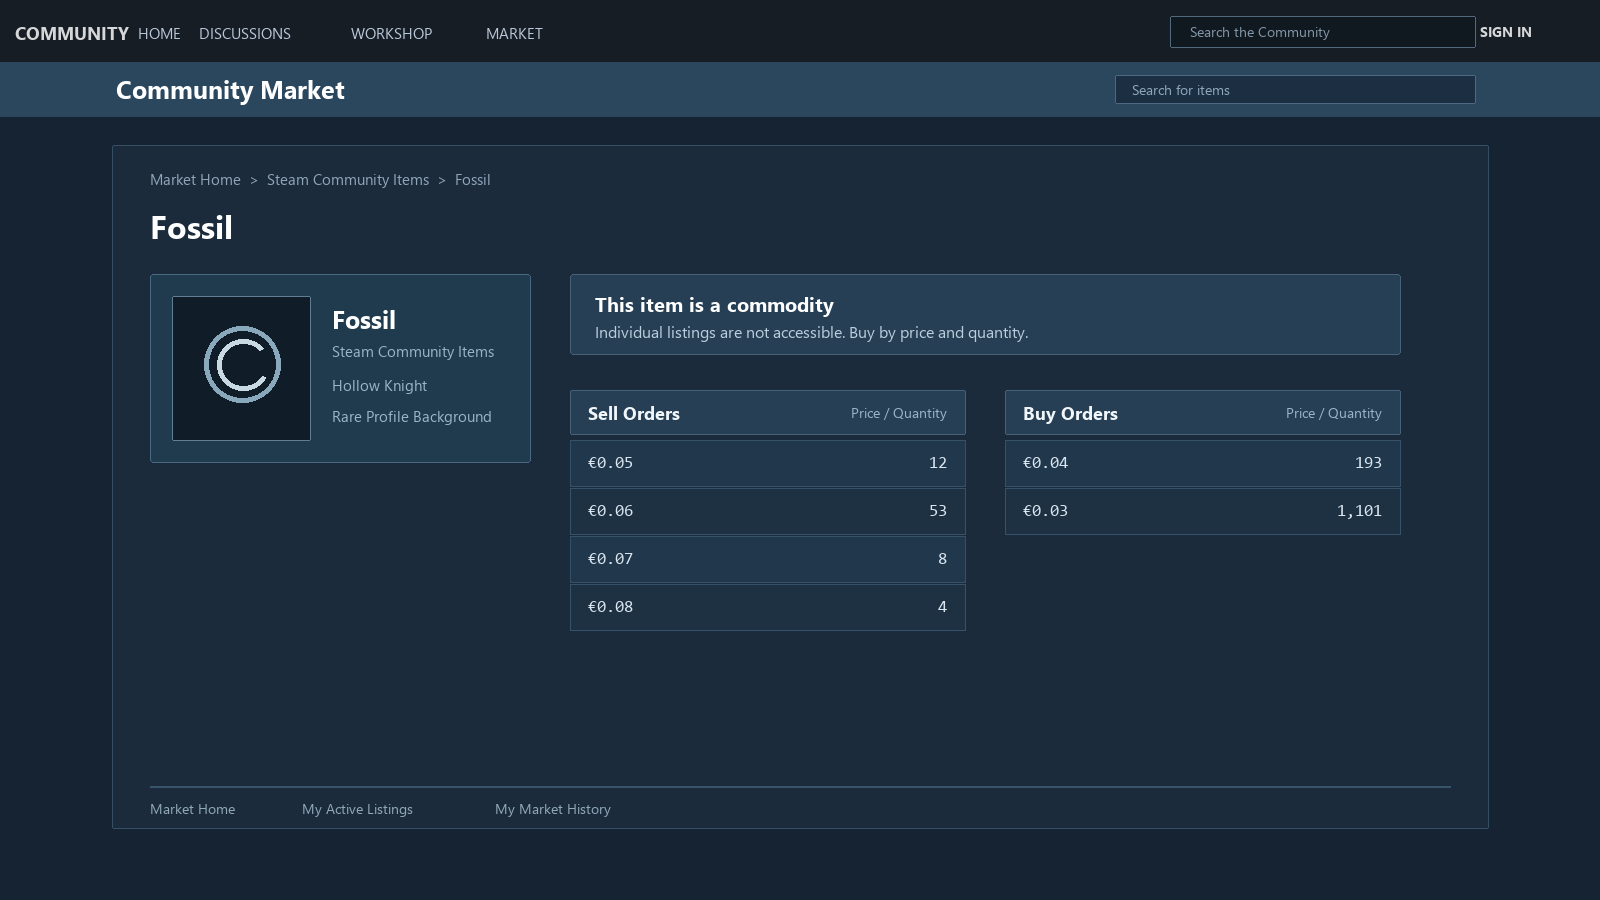The width and height of the screenshot is (1600, 900).
Task: Open My Market History link
Action: click(x=552, y=809)
